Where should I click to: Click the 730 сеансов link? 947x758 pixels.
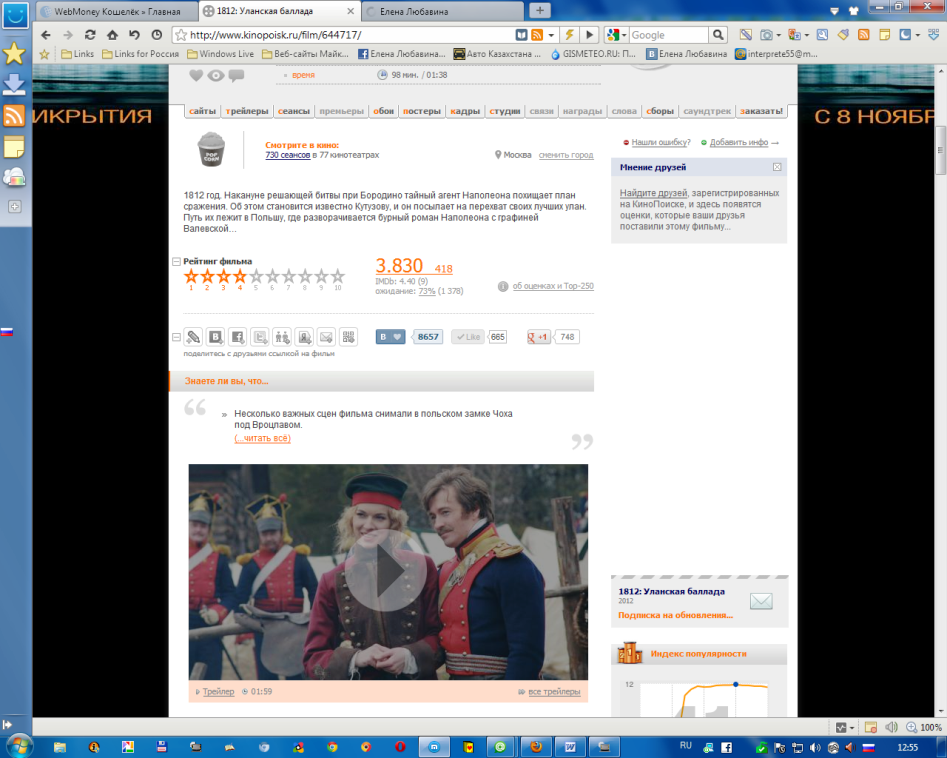coord(287,155)
